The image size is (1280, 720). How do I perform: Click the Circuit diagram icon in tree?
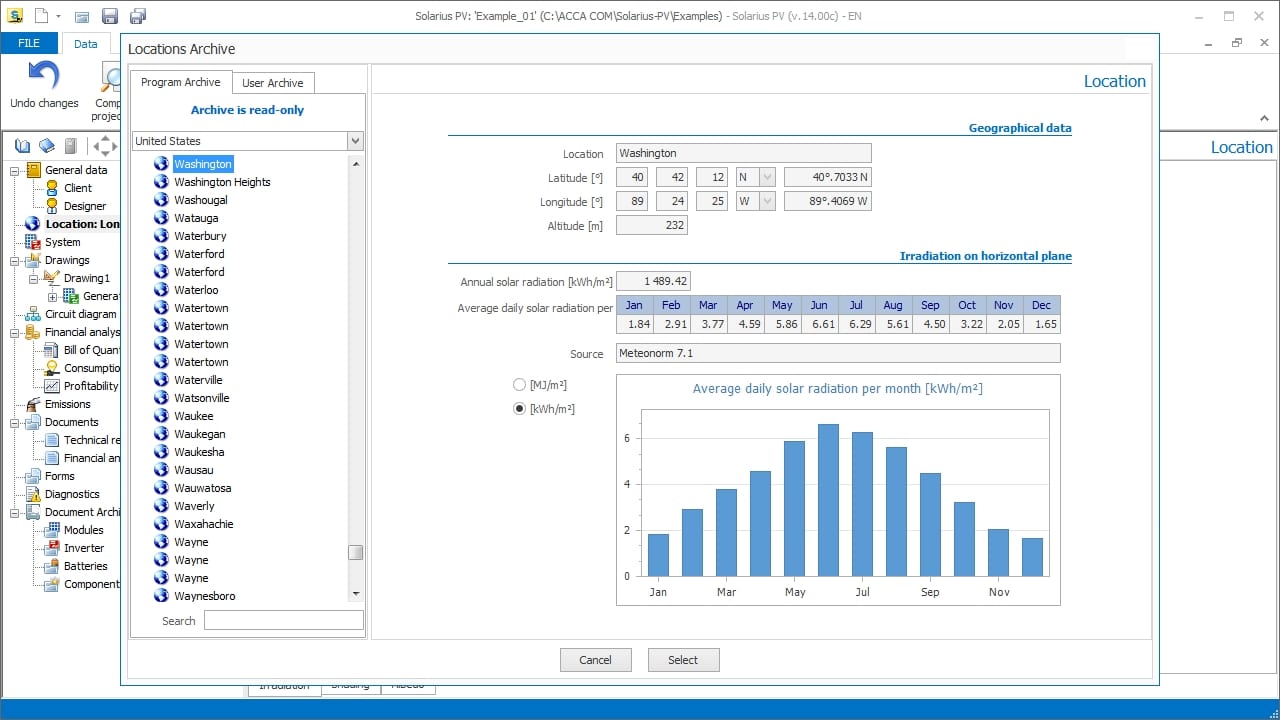(x=33, y=314)
